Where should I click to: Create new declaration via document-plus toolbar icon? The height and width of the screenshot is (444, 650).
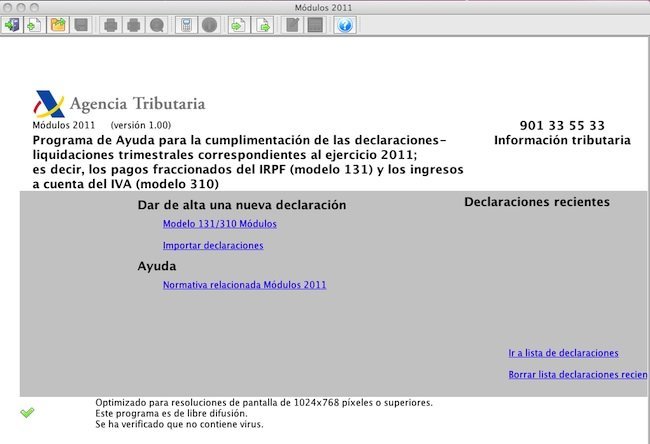click(x=35, y=26)
